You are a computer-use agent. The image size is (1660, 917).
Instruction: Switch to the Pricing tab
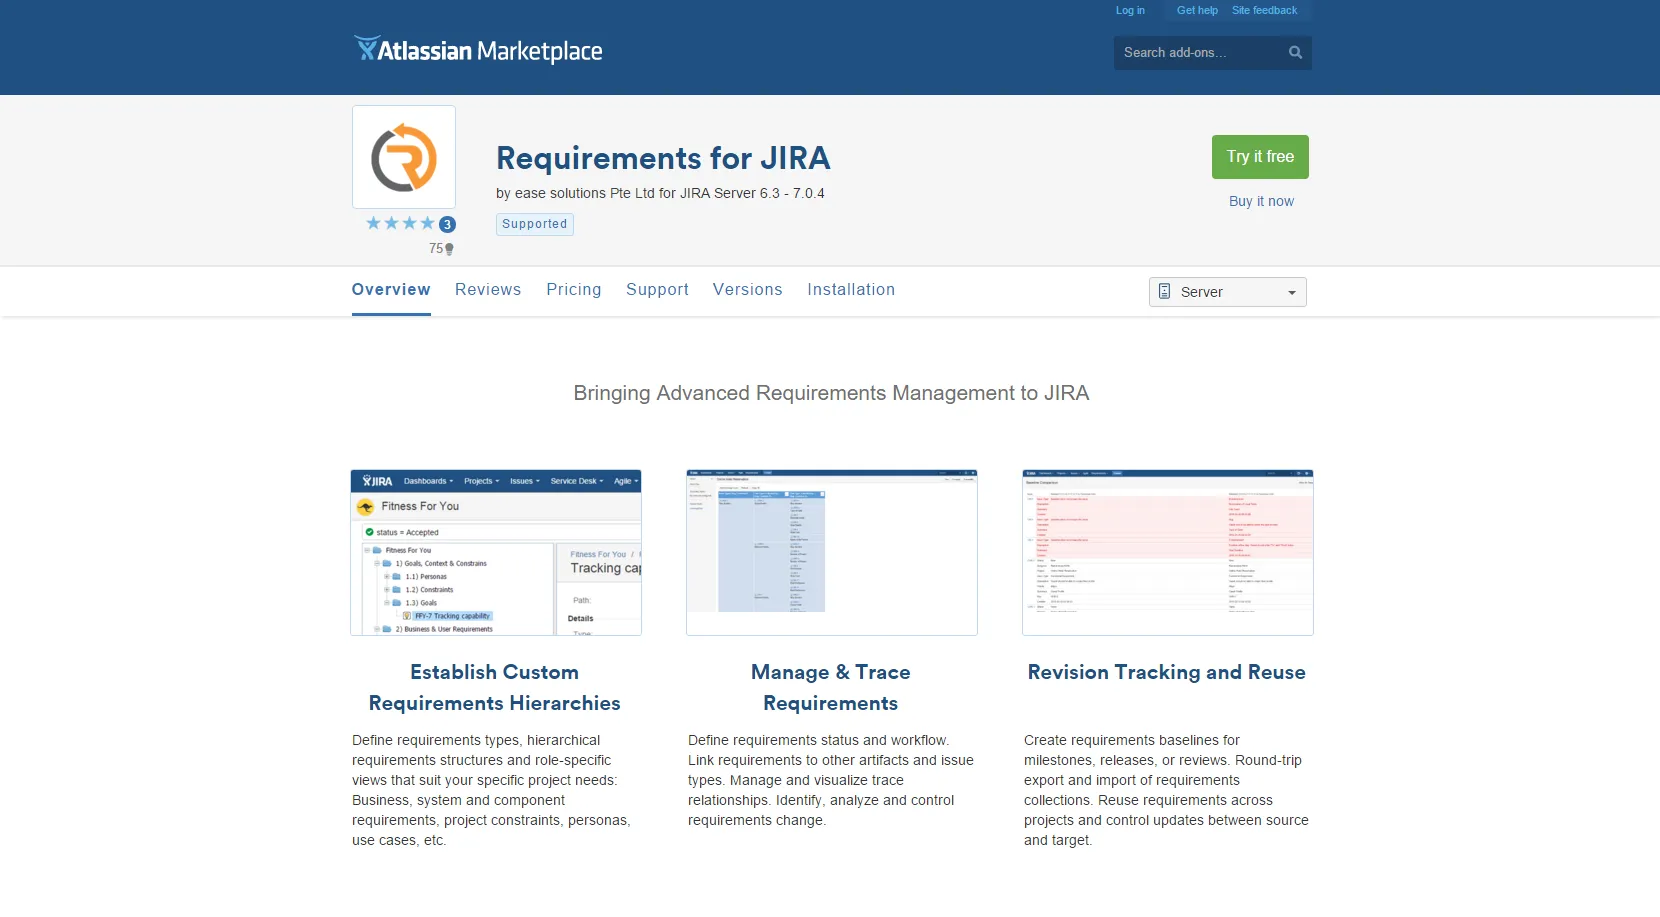point(574,289)
